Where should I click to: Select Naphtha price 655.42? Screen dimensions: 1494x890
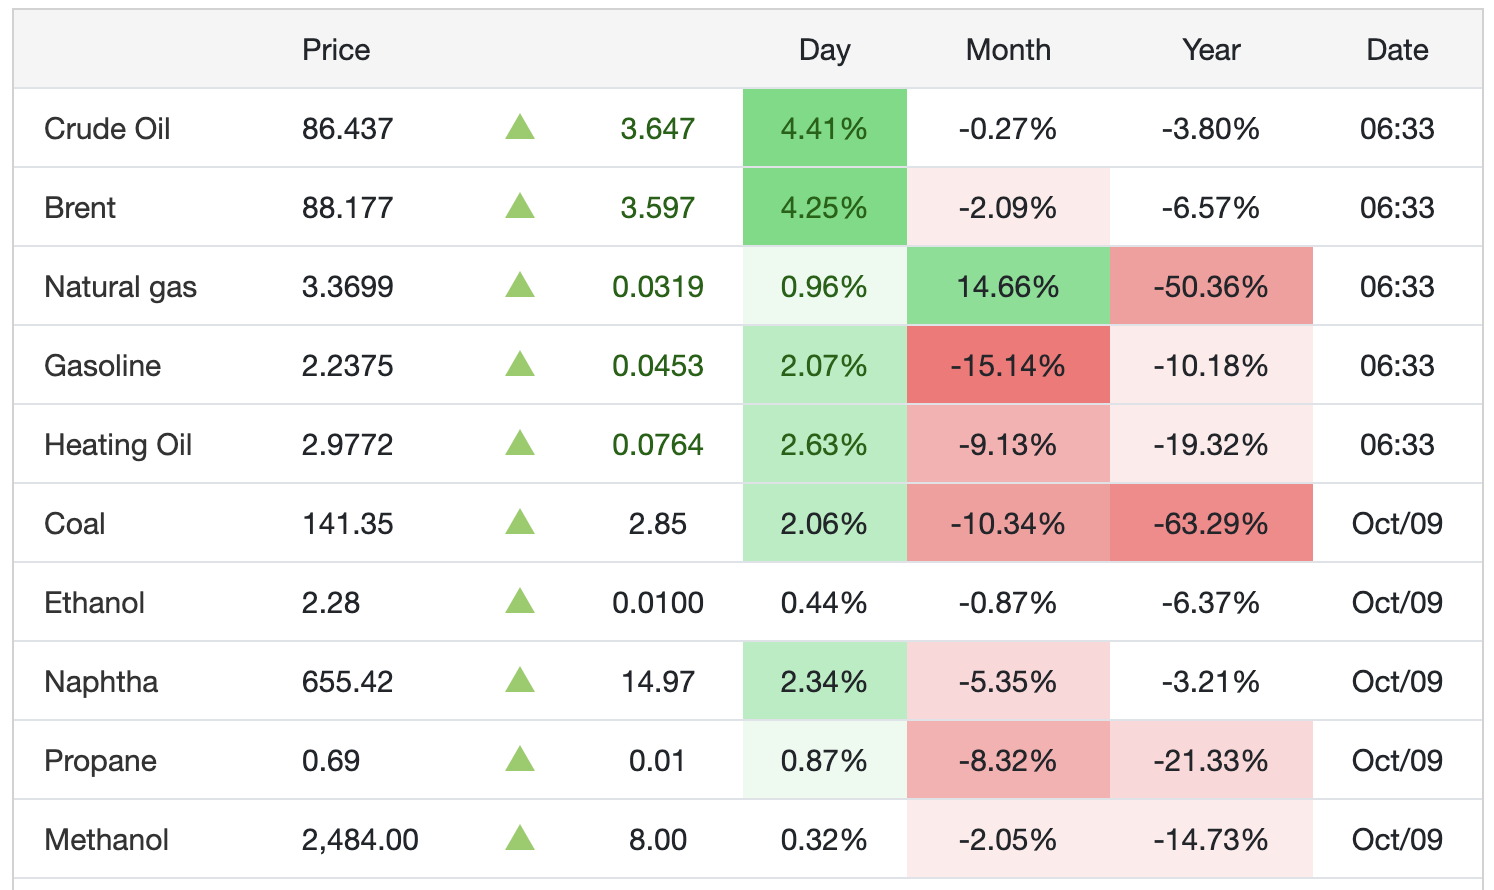point(348,682)
